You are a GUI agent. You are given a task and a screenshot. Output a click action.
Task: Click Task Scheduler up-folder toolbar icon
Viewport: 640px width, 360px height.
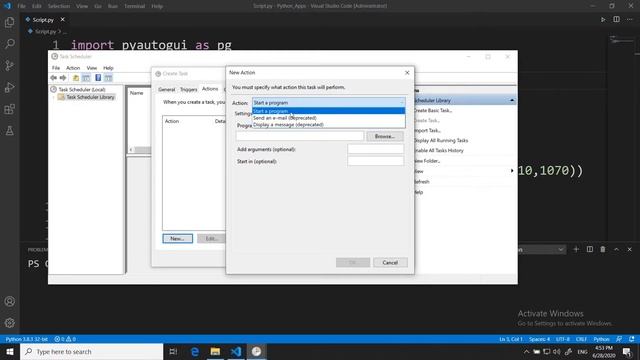pyautogui.click(x=76, y=78)
